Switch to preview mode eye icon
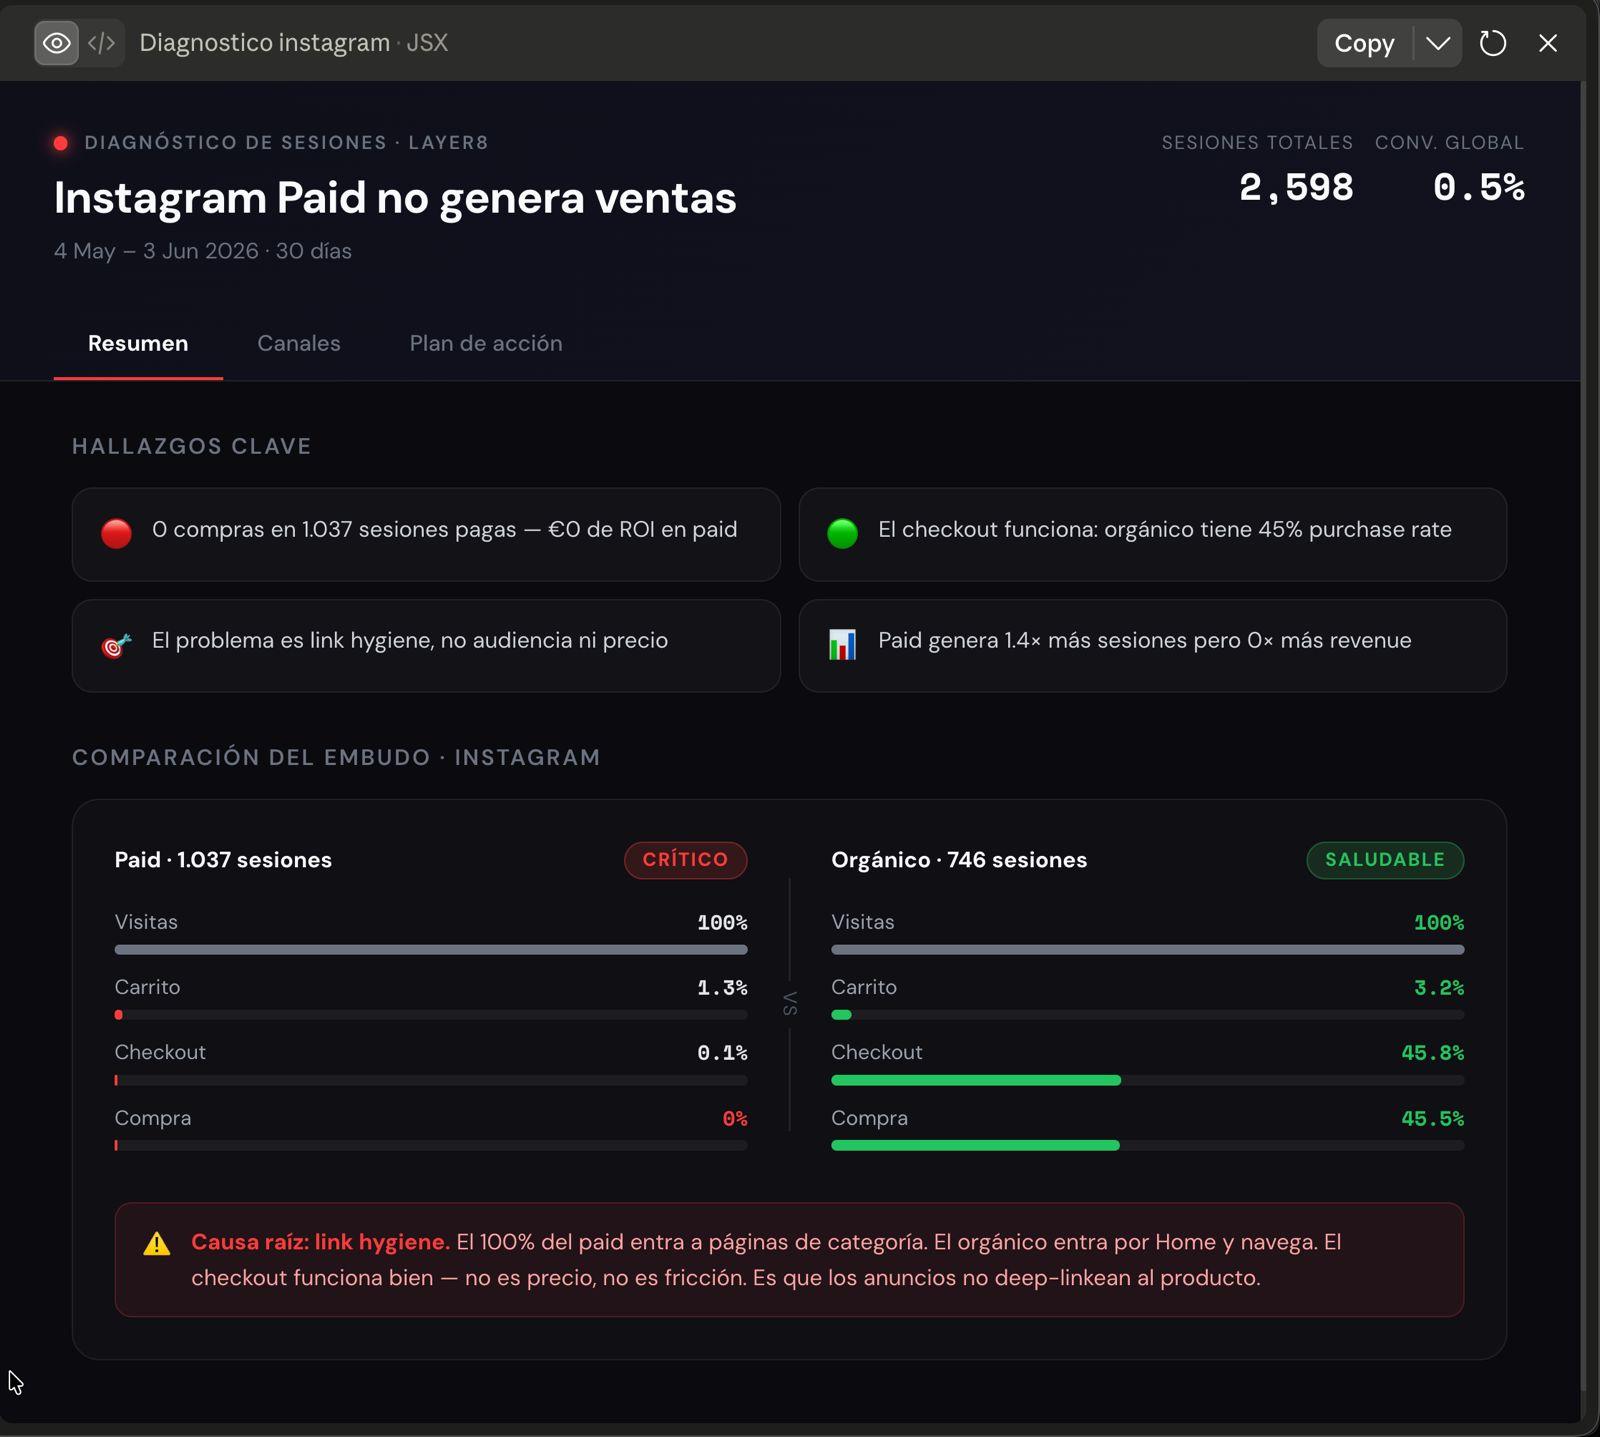This screenshot has height=1437, width=1600. pyautogui.click(x=56, y=43)
